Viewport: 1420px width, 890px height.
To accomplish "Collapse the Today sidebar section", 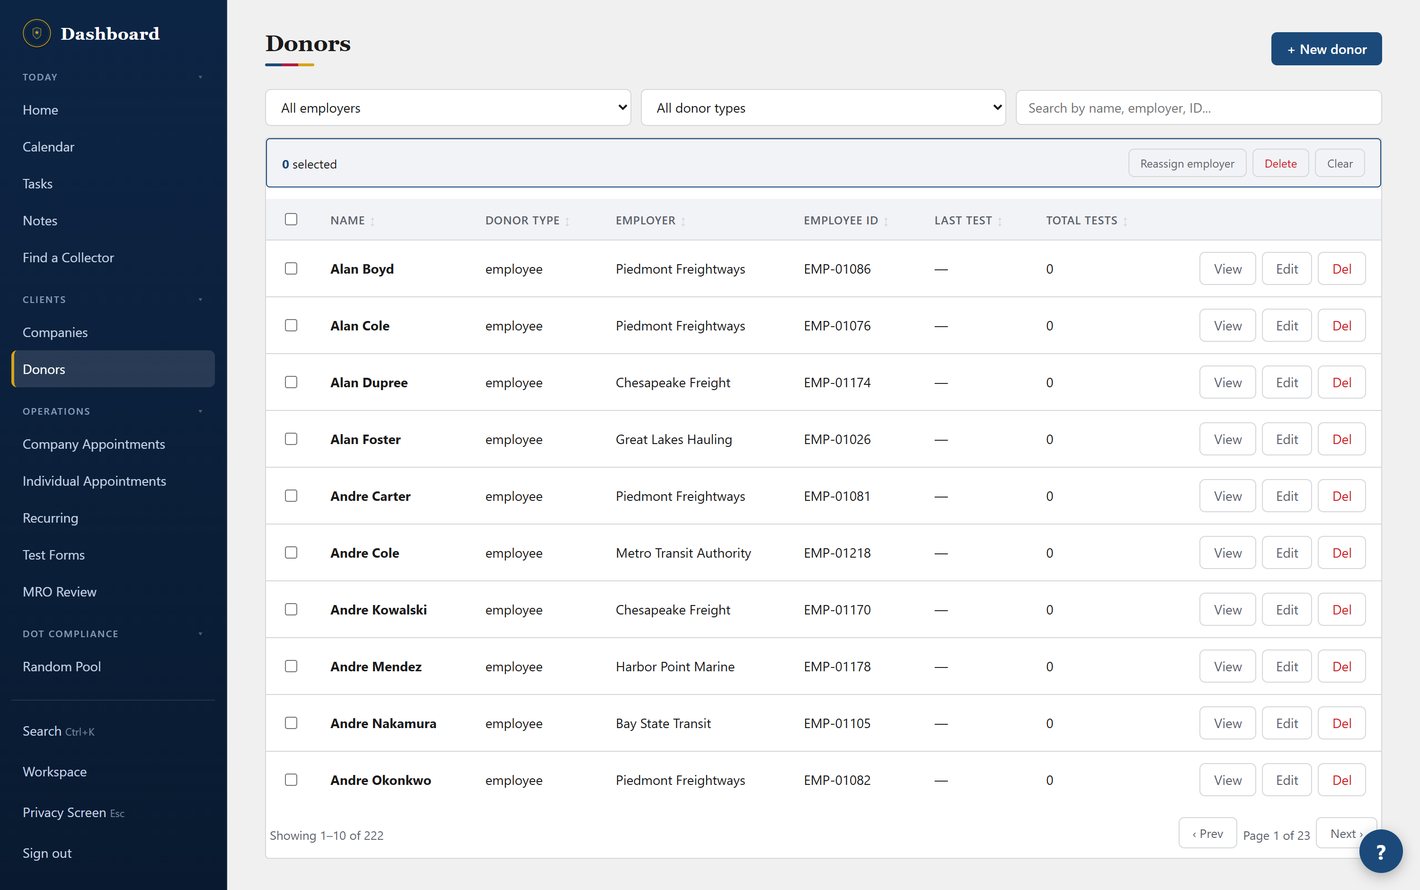I will pyautogui.click(x=200, y=77).
